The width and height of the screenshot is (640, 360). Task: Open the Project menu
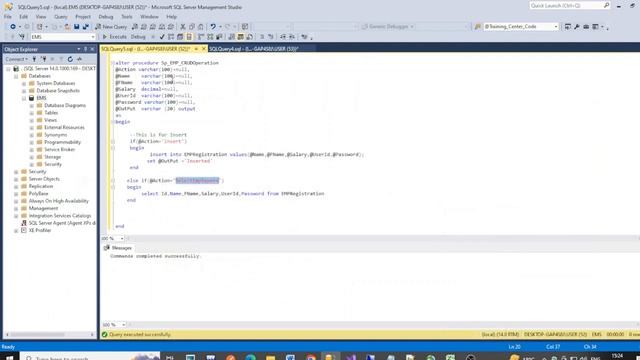[x=83, y=17]
